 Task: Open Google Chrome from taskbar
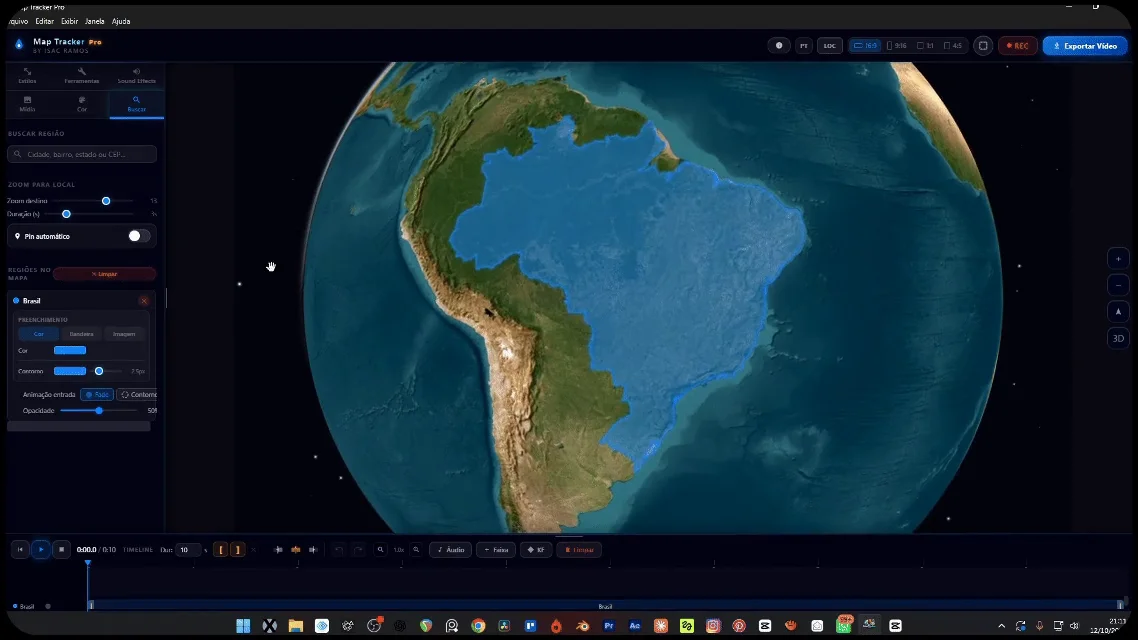[x=478, y=625]
